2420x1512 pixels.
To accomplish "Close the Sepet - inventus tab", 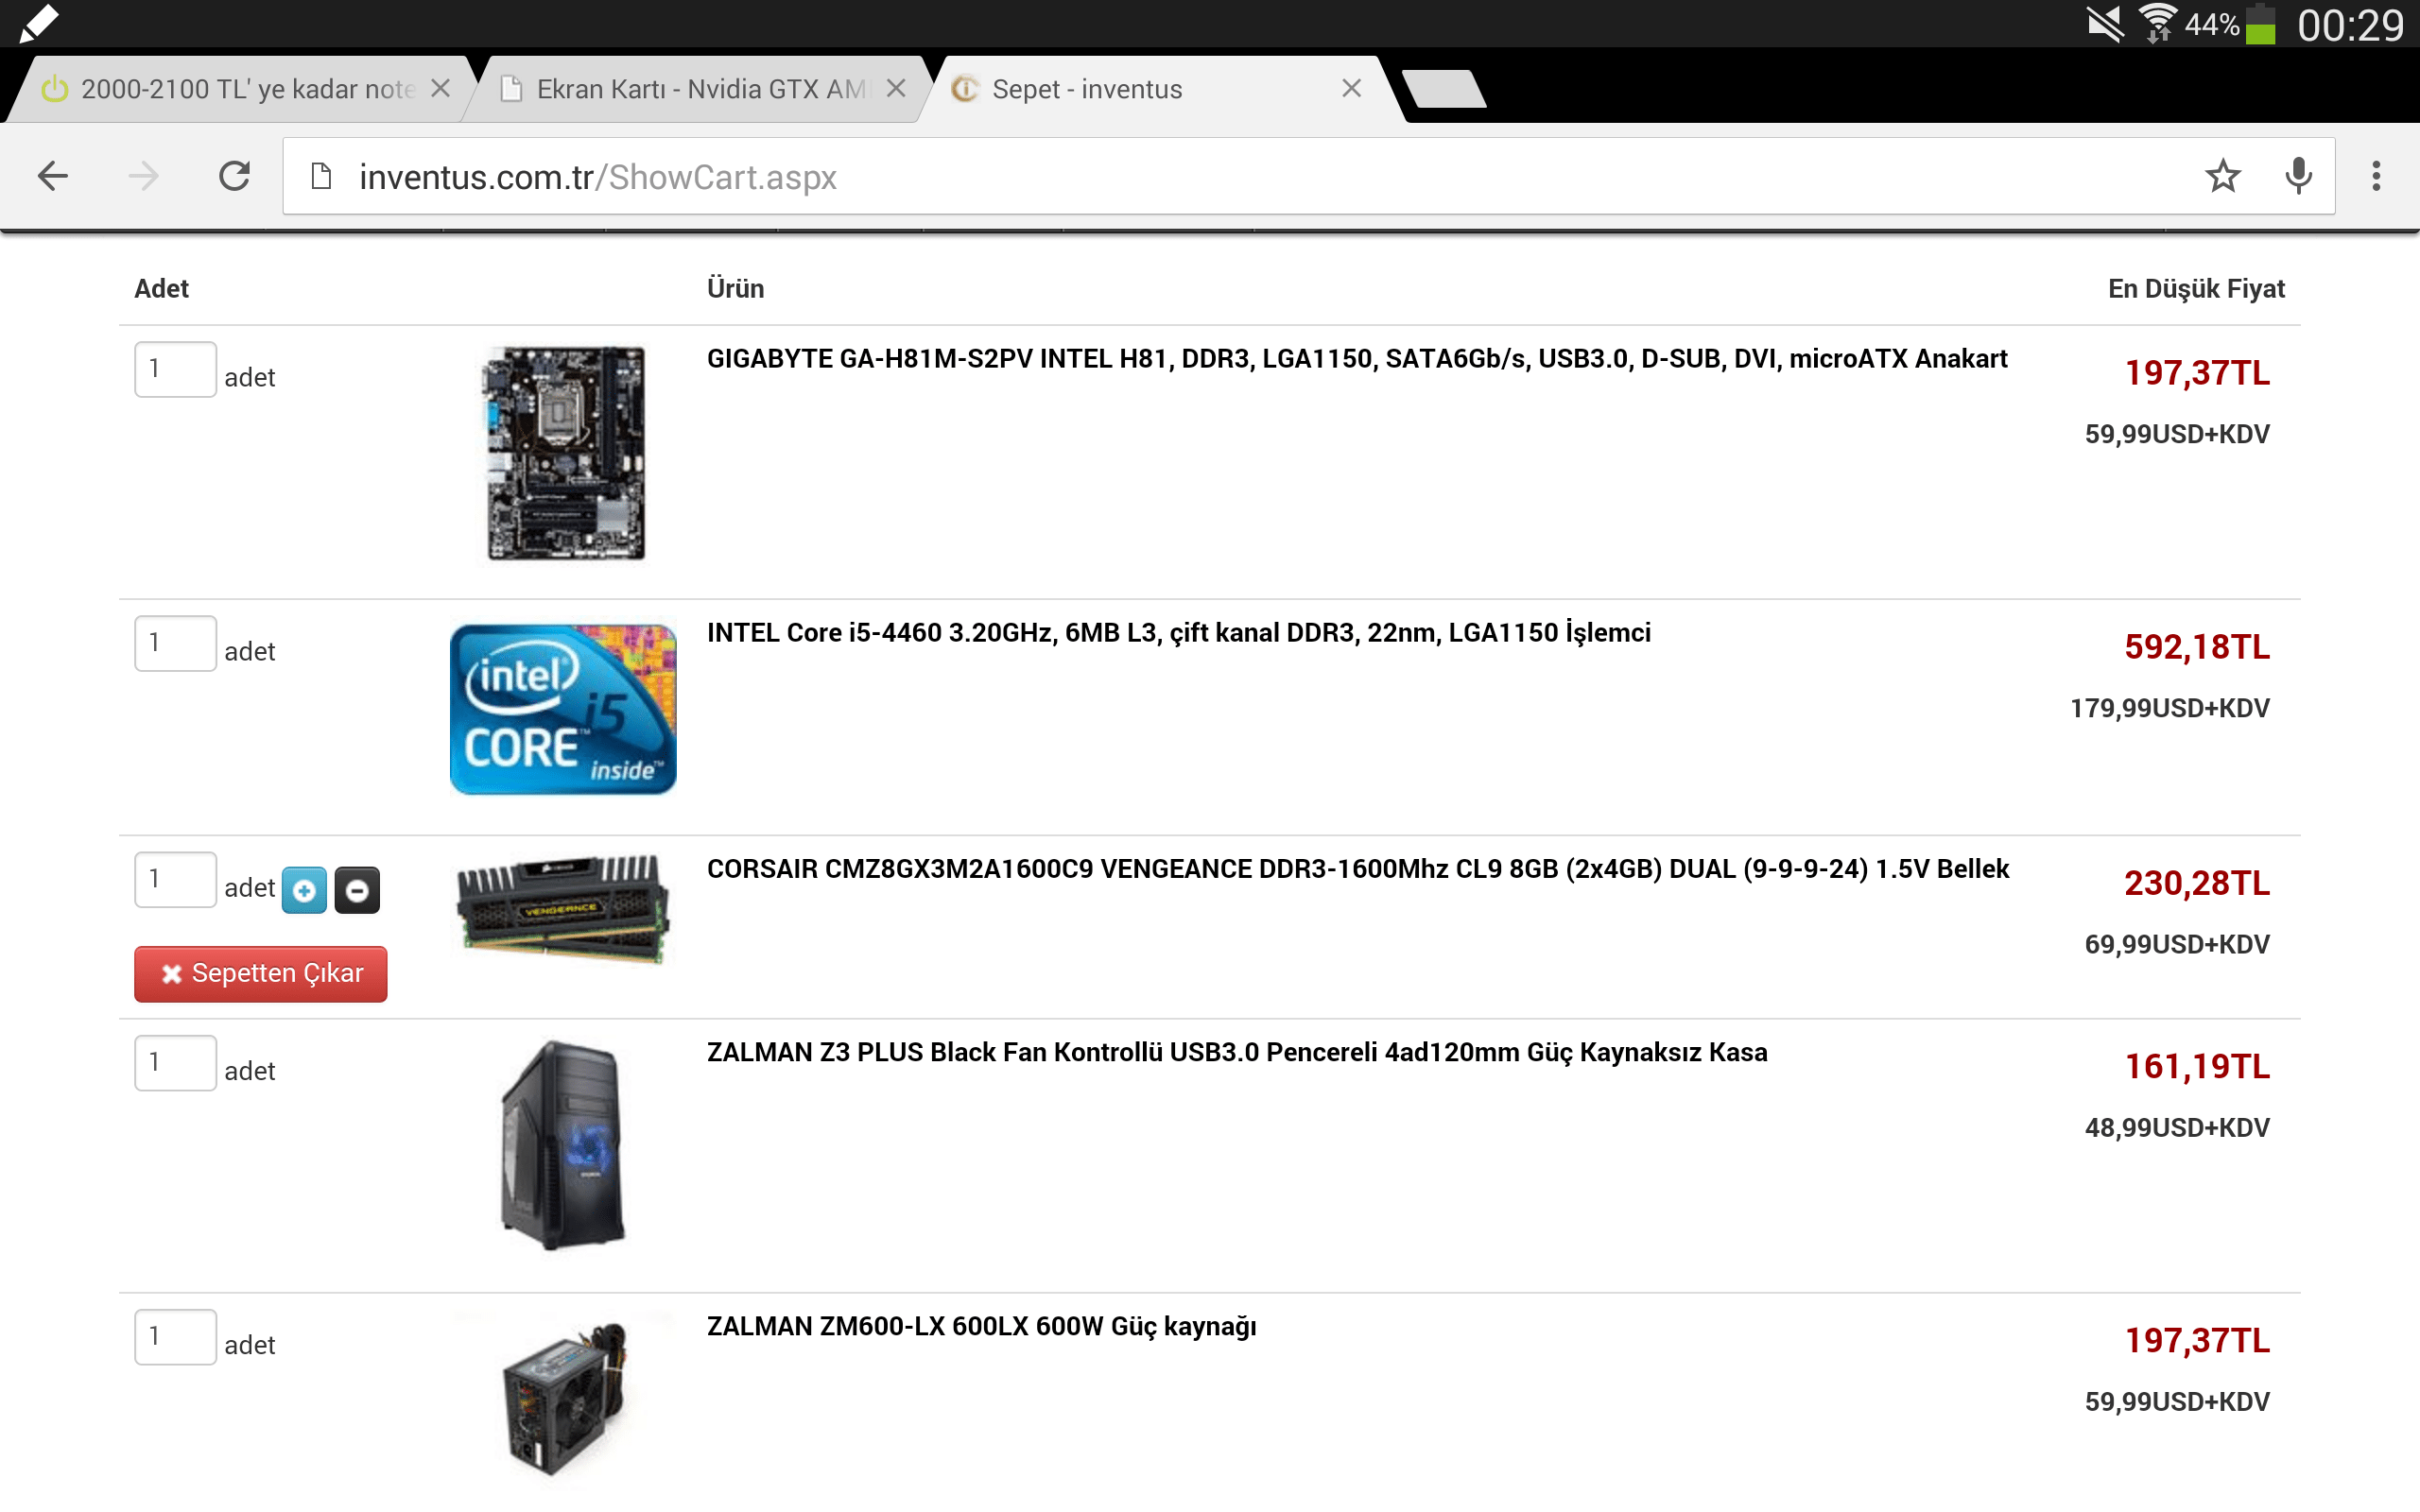I will [x=1351, y=89].
